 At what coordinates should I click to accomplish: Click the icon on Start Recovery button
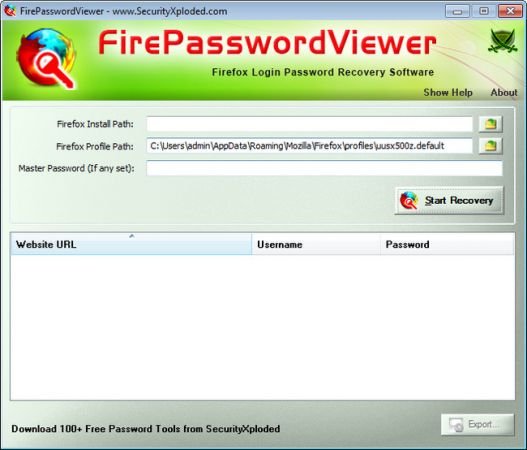tap(409, 201)
